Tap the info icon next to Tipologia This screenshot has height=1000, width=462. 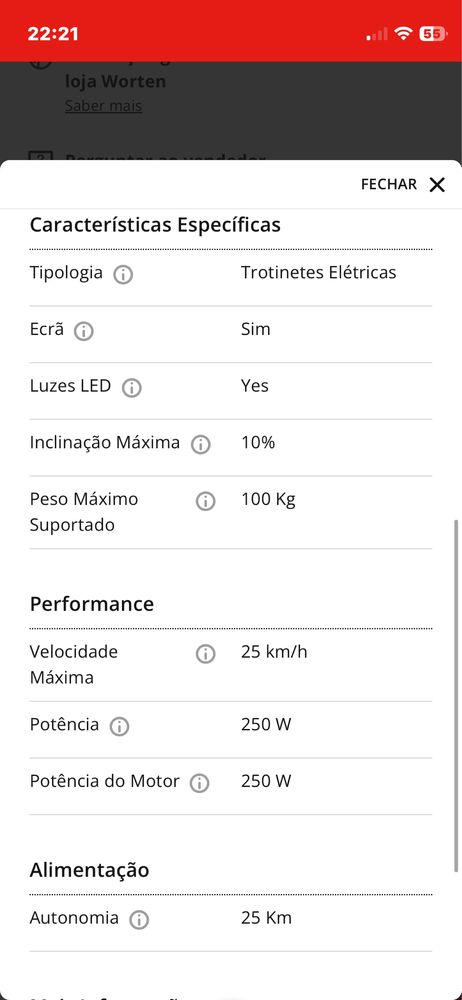pyautogui.click(x=123, y=275)
